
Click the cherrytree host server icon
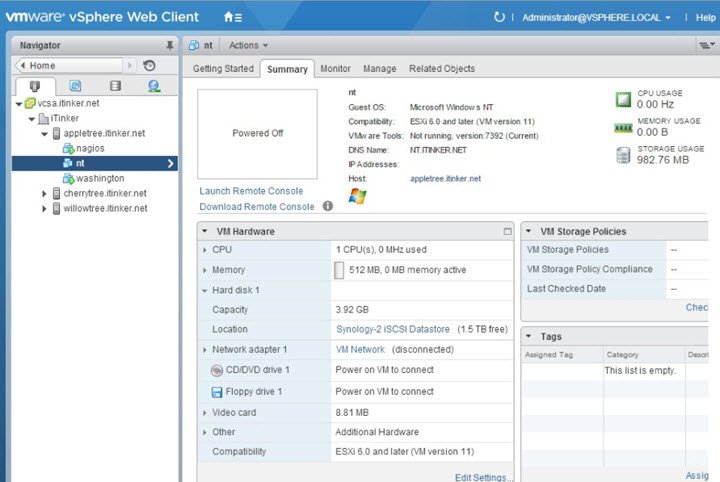coord(56,193)
